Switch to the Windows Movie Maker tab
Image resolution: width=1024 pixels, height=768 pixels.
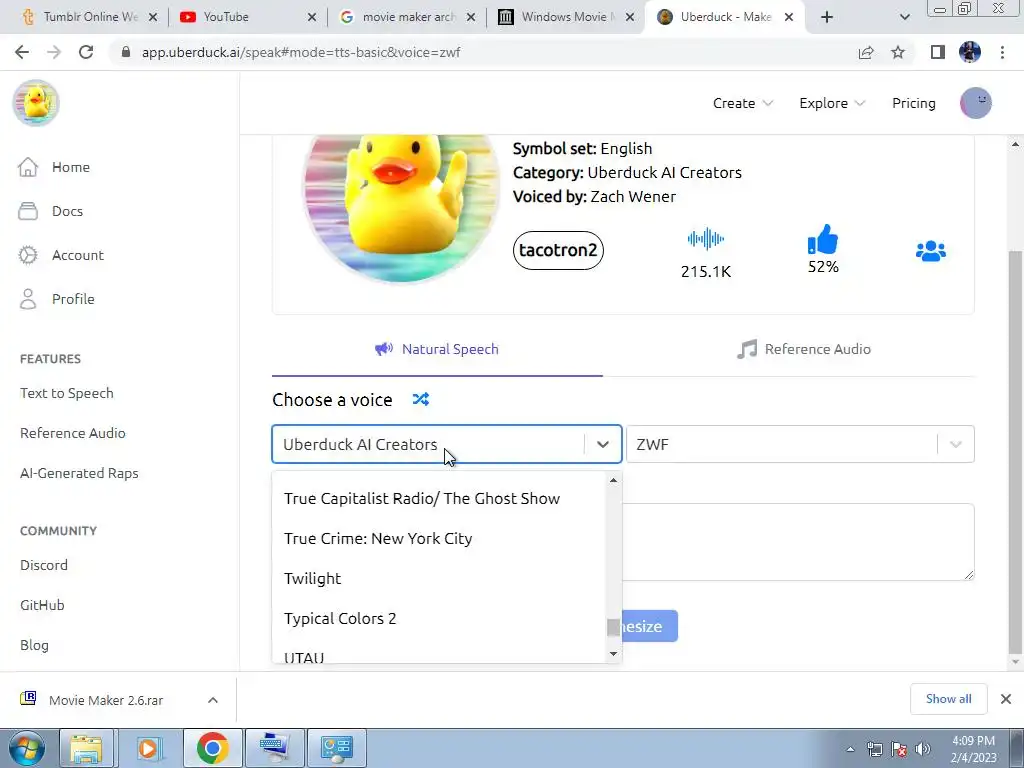pos(566,17)
